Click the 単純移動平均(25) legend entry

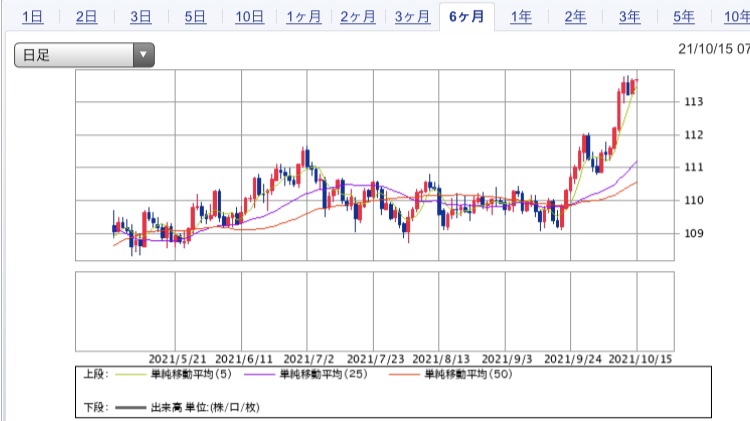click(323, 375)
